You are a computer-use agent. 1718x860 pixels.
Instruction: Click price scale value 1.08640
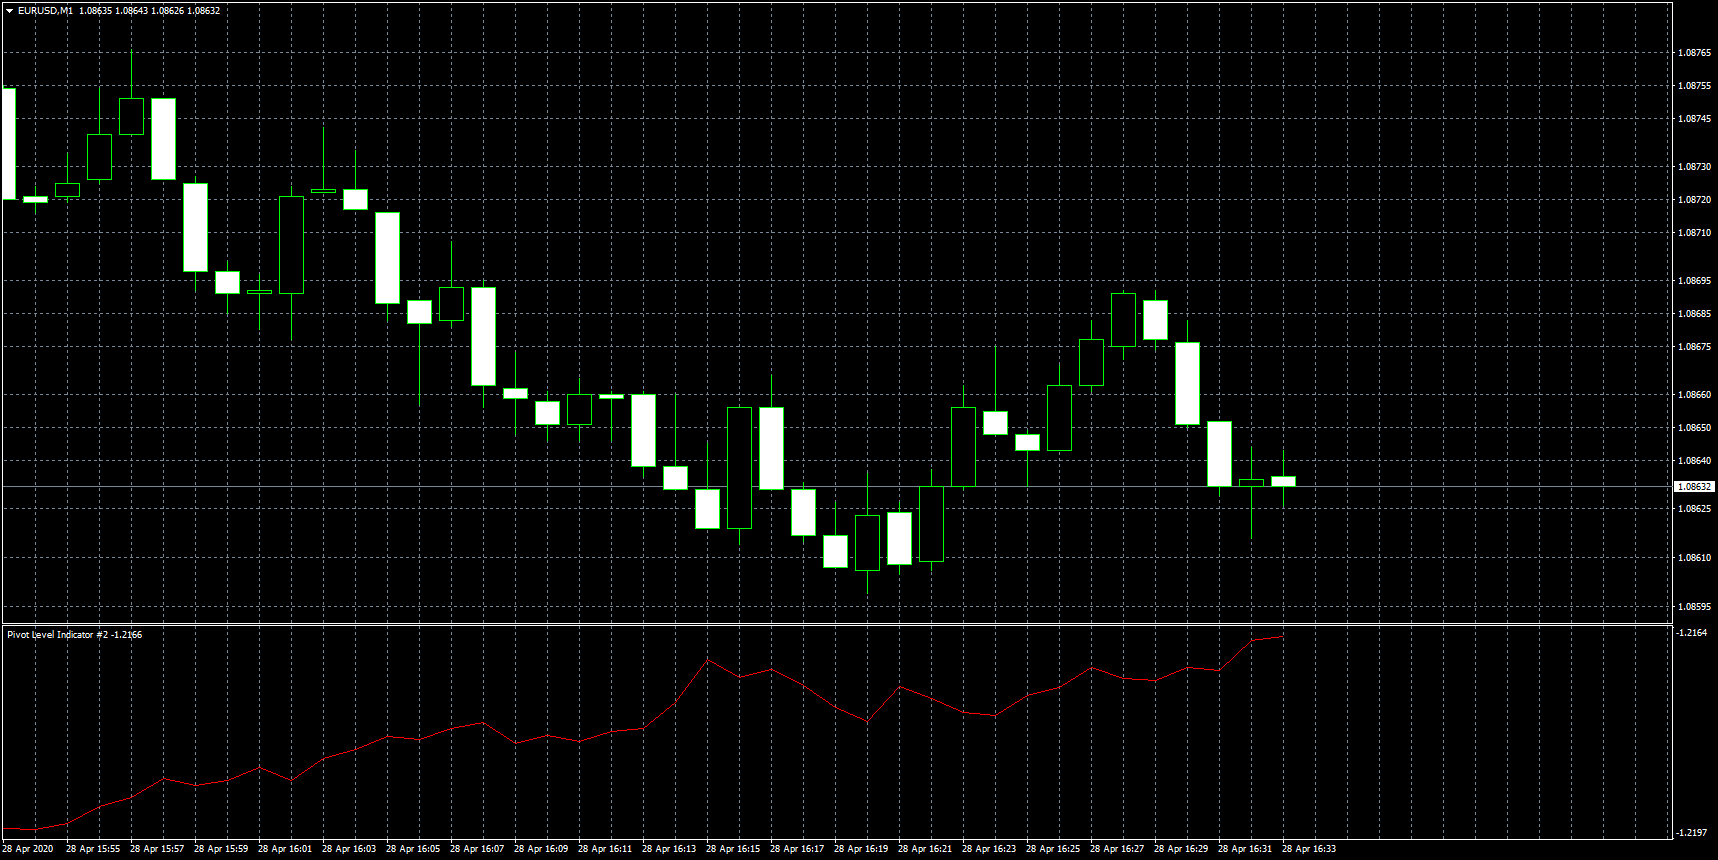(1694, 461)
